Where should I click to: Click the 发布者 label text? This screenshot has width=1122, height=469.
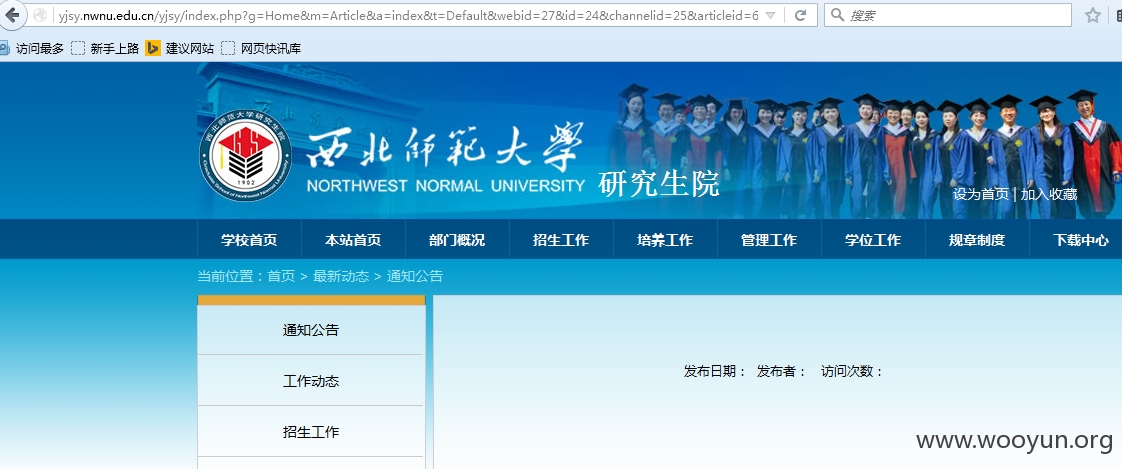pos(781,372)
